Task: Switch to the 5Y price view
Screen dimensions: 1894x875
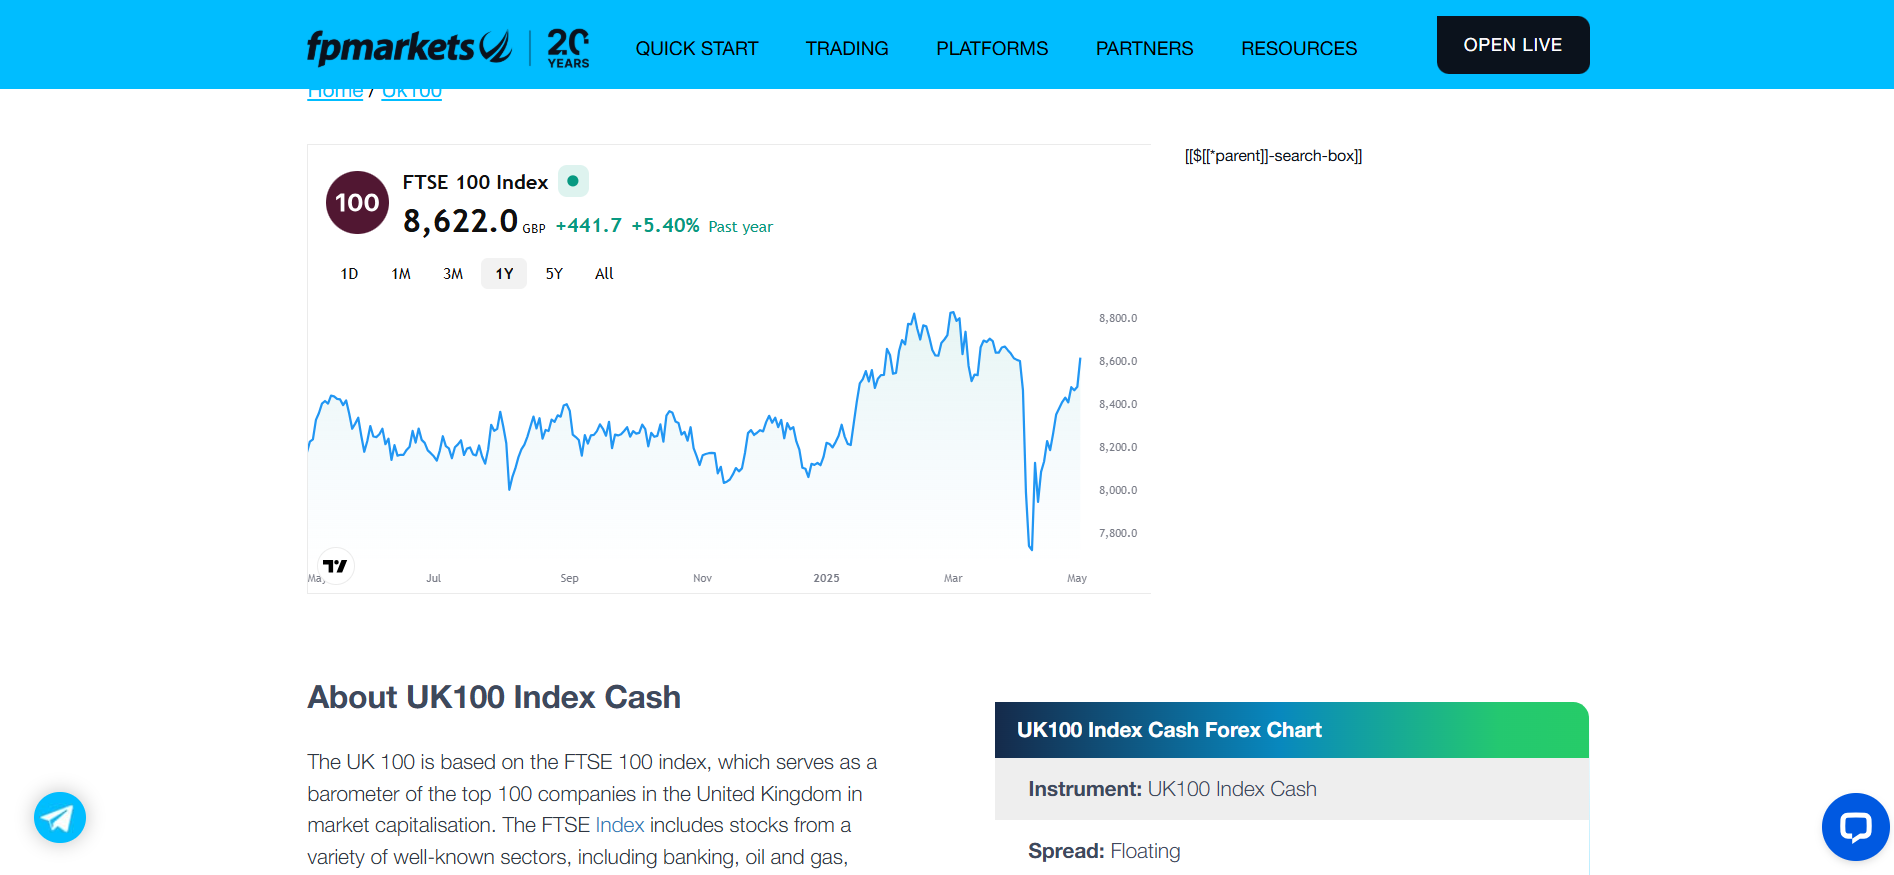Action: pos(553,273)
